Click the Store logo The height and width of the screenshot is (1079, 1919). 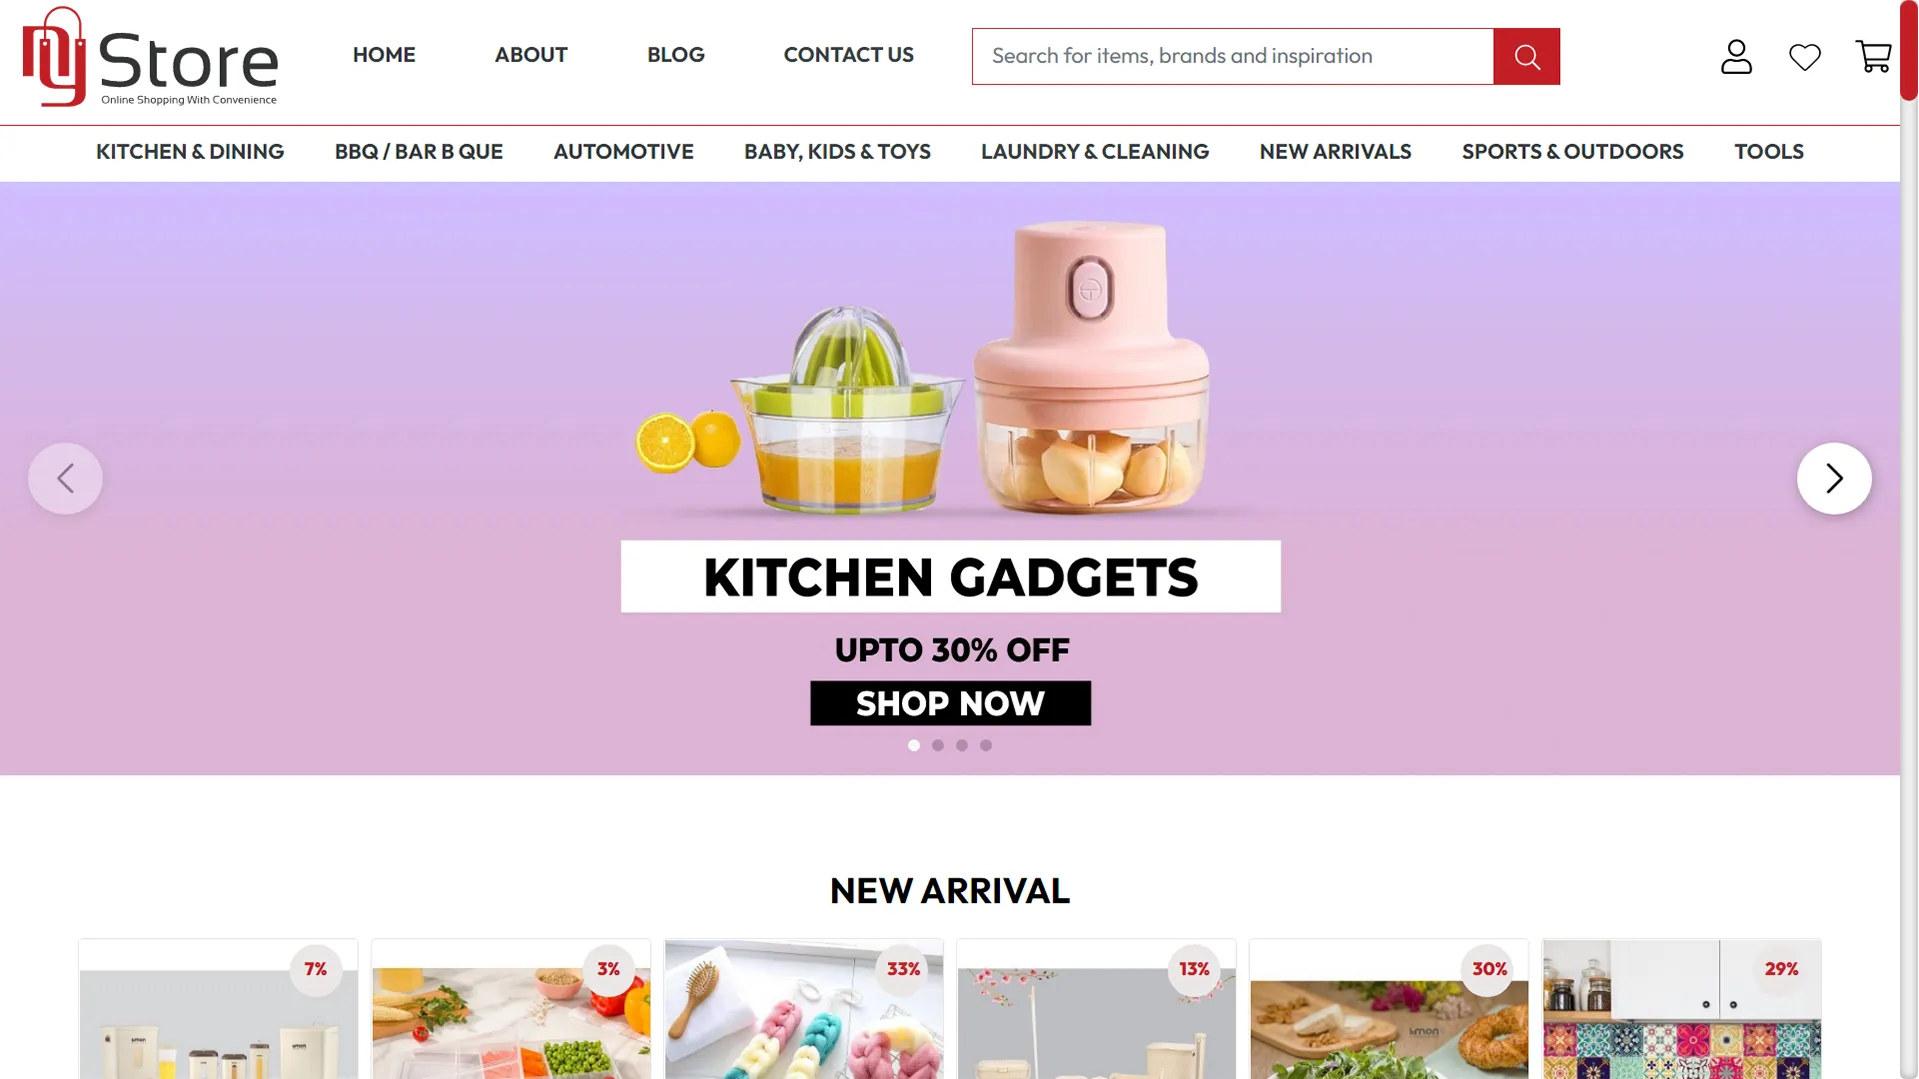(150, 57)
